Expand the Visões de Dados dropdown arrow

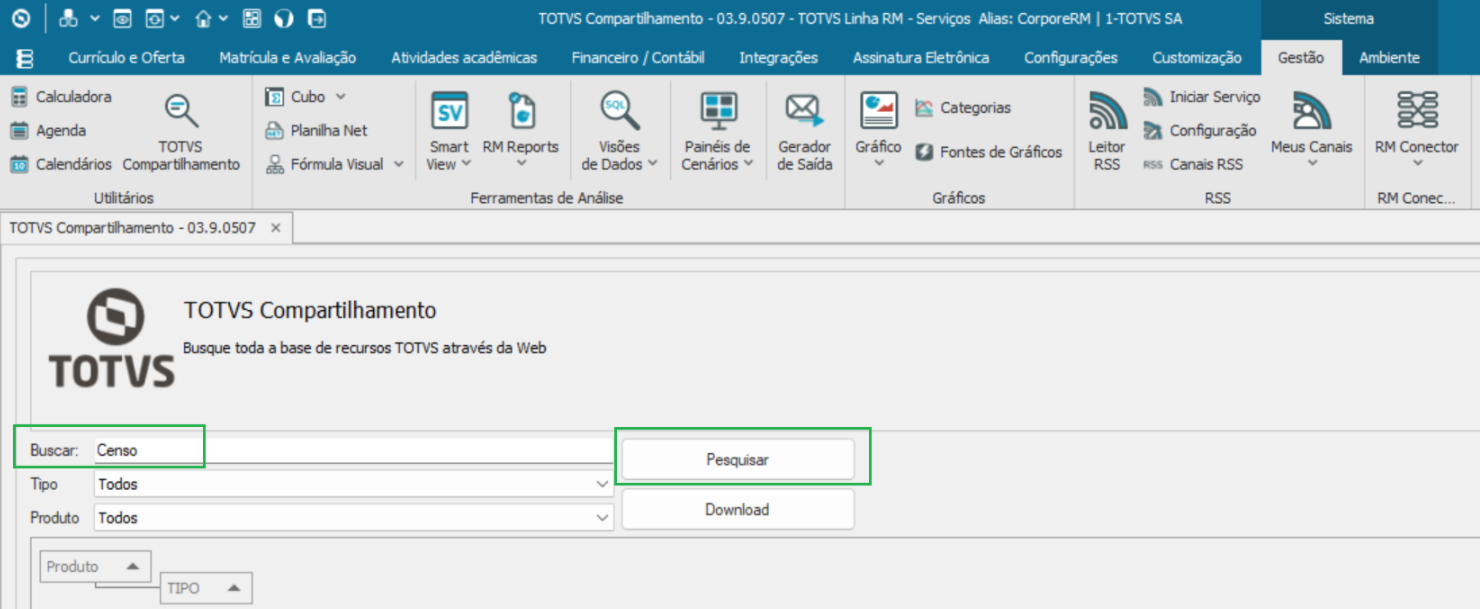click(x=652, y=164)
